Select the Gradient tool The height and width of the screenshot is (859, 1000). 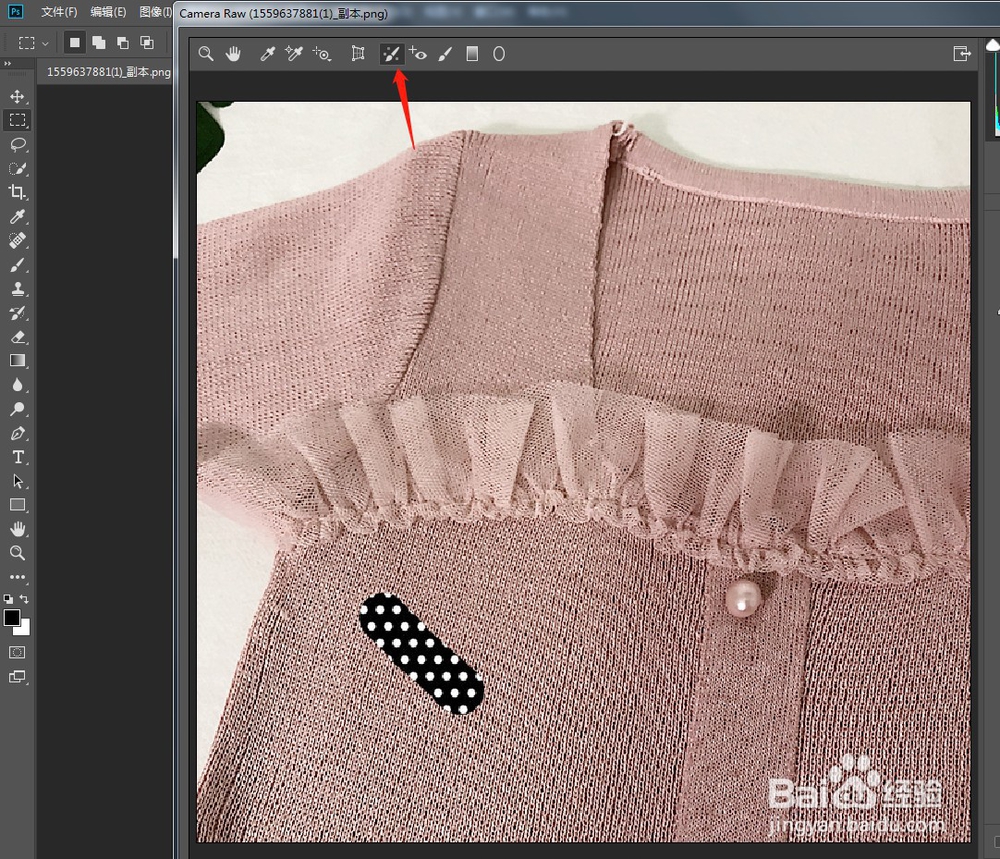(x=17, y=360)
